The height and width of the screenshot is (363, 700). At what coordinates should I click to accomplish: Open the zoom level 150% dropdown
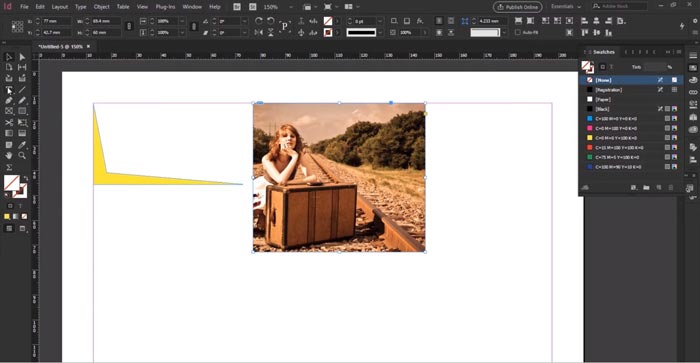291,7
